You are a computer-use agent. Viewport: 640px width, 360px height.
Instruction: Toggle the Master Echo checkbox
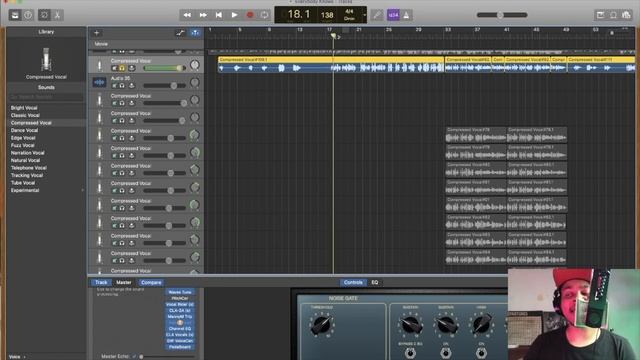point(134,356)
